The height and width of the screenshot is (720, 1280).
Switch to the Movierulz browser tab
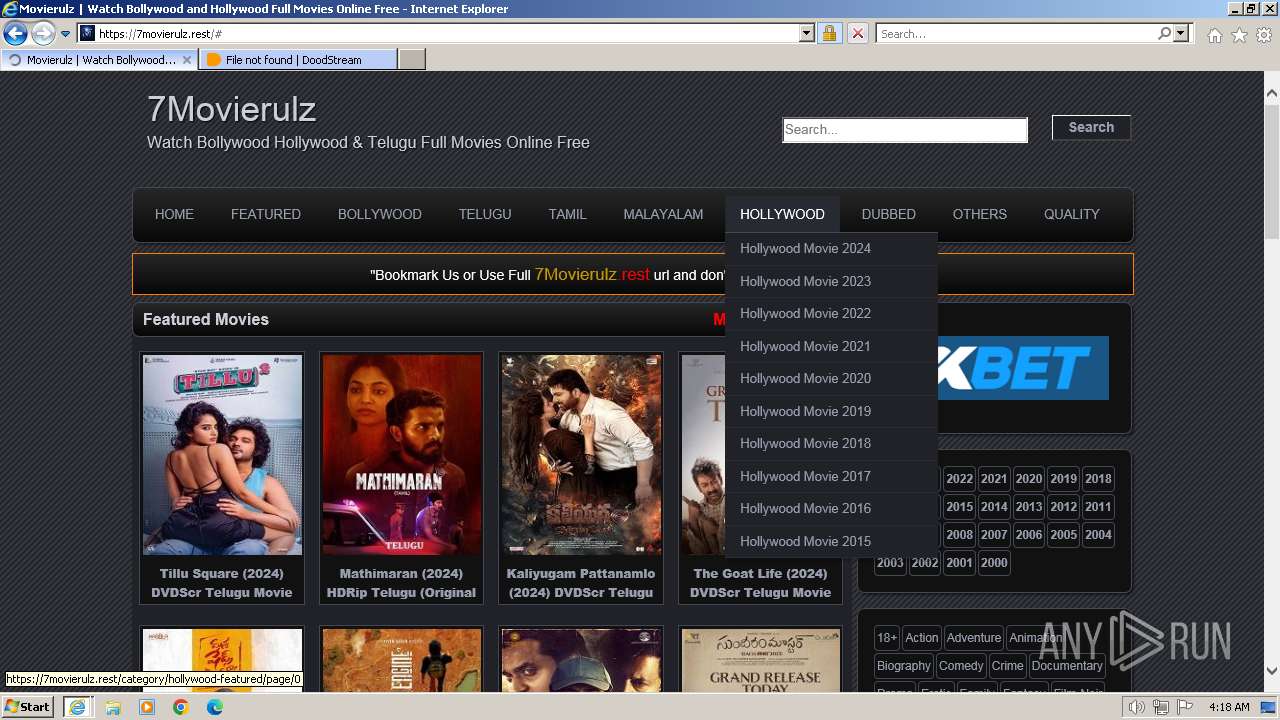coord(98,60)
